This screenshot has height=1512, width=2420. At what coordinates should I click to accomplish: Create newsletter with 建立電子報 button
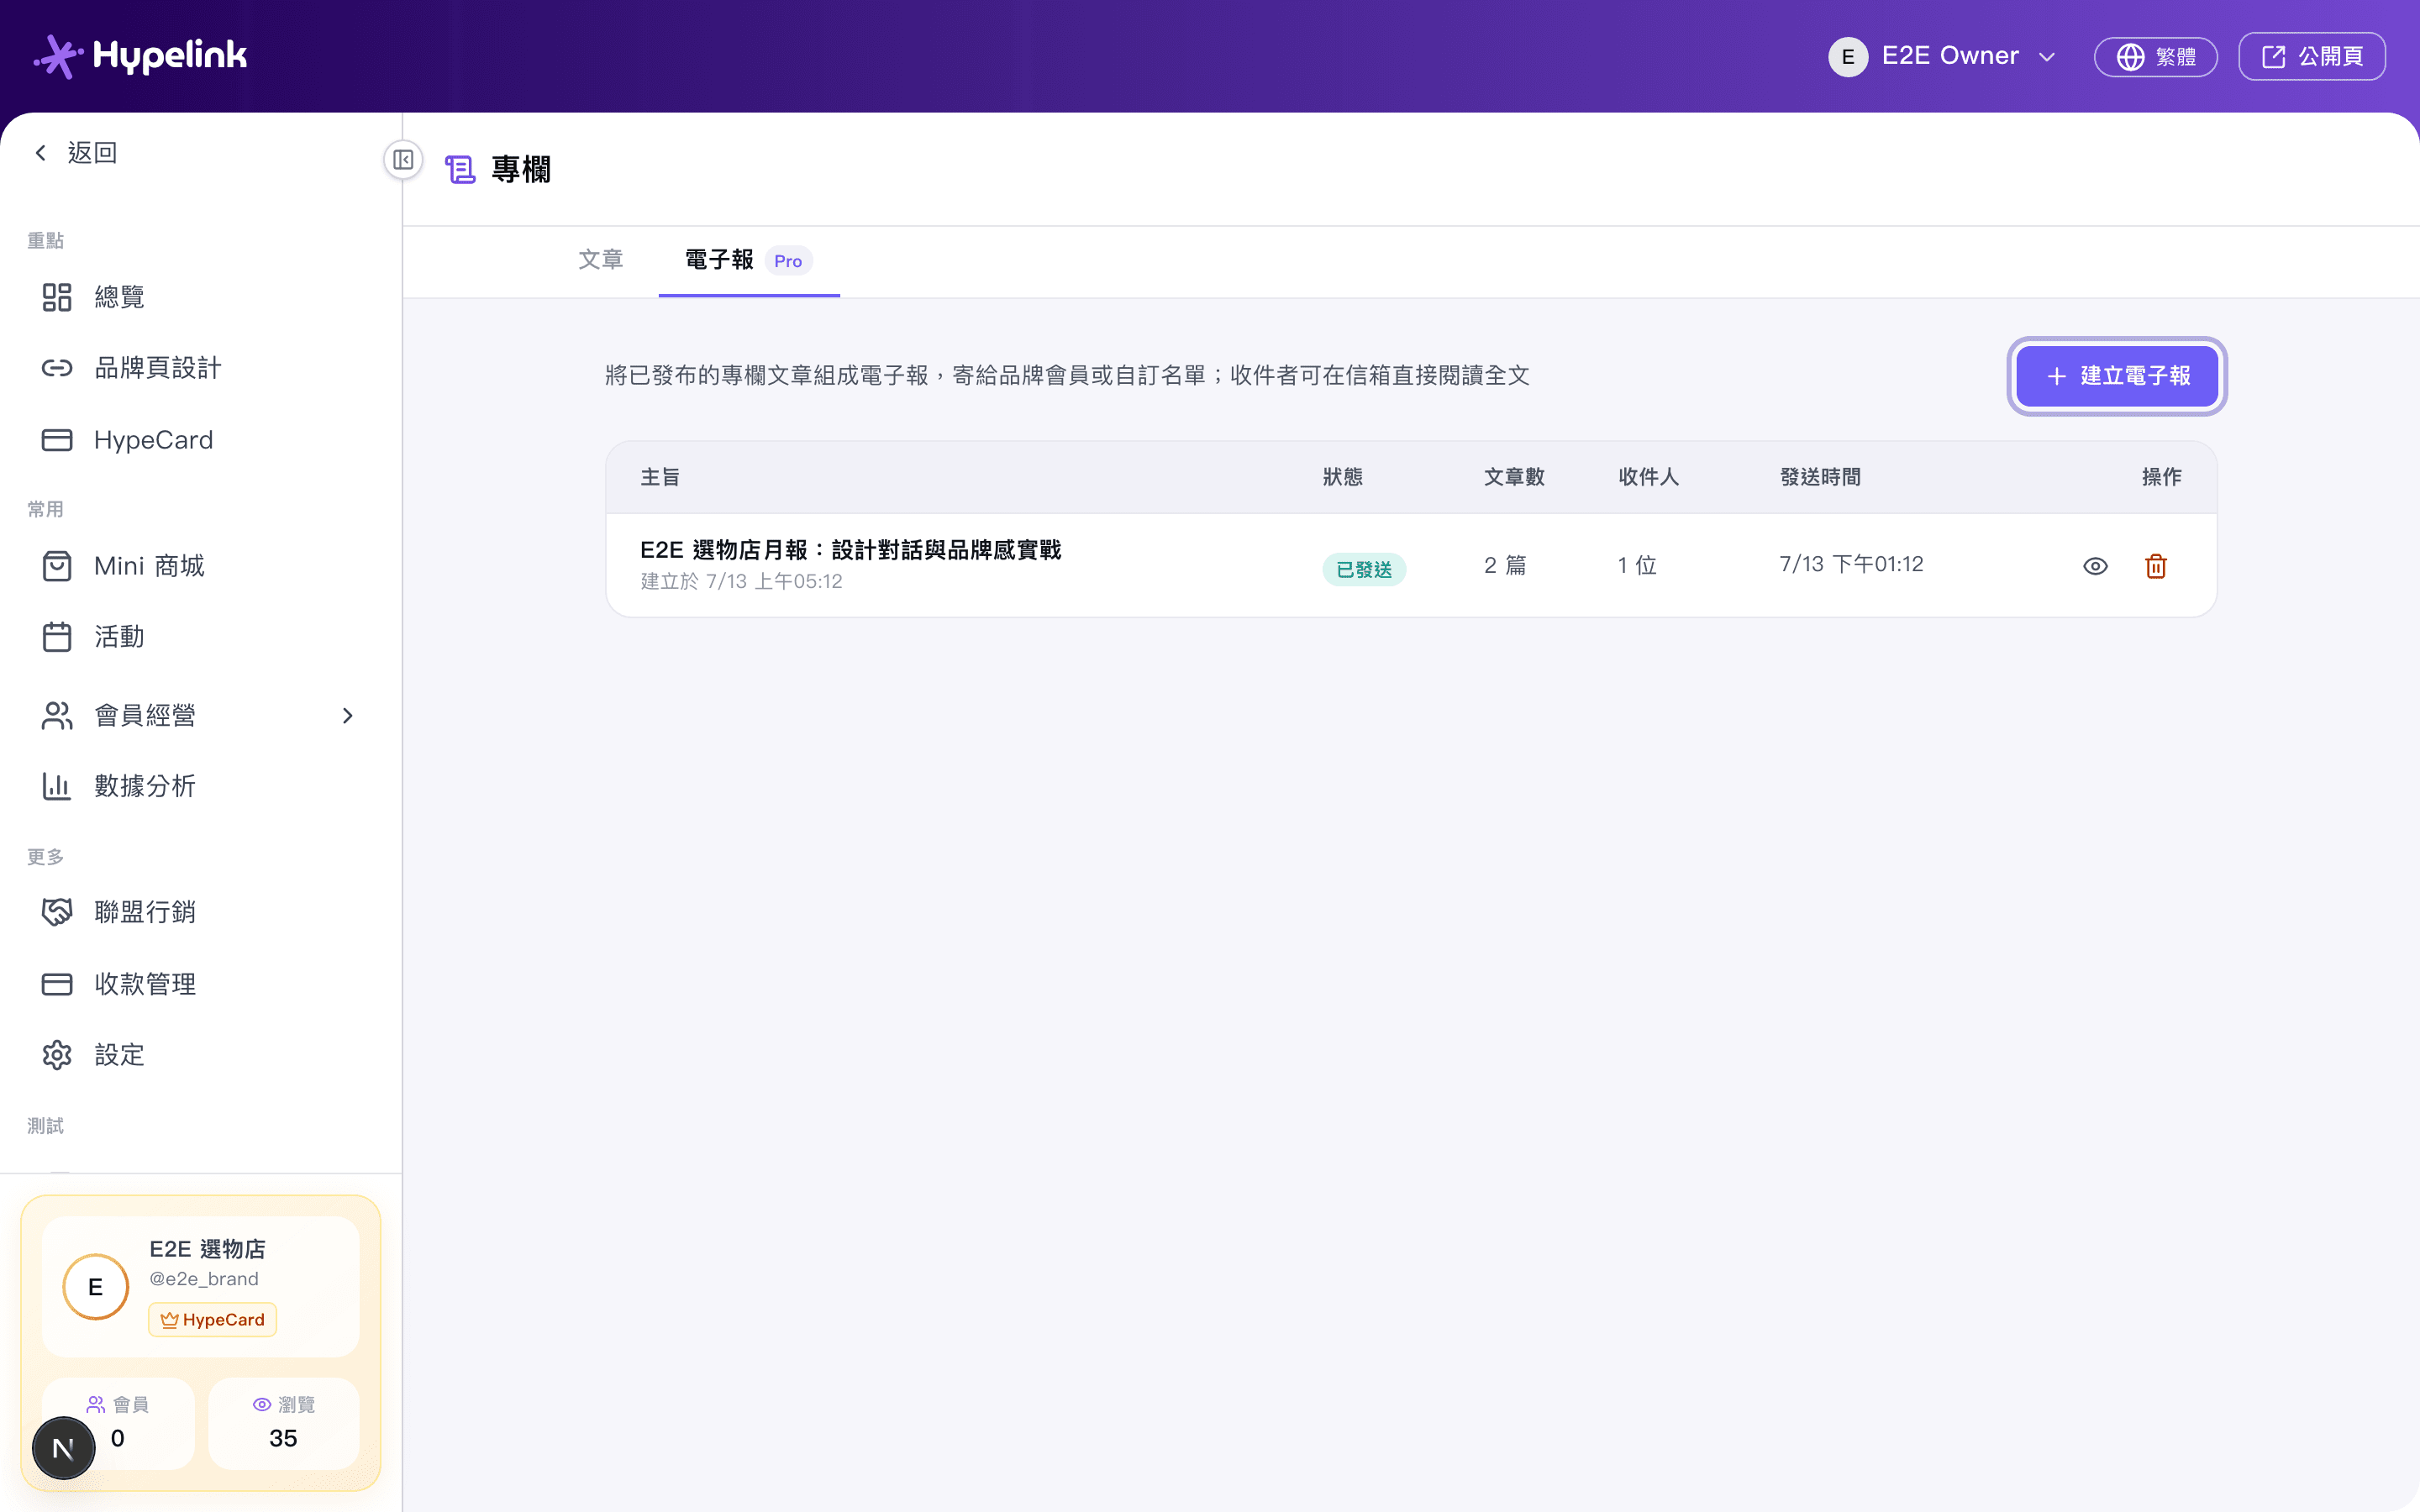(2117, 376)
